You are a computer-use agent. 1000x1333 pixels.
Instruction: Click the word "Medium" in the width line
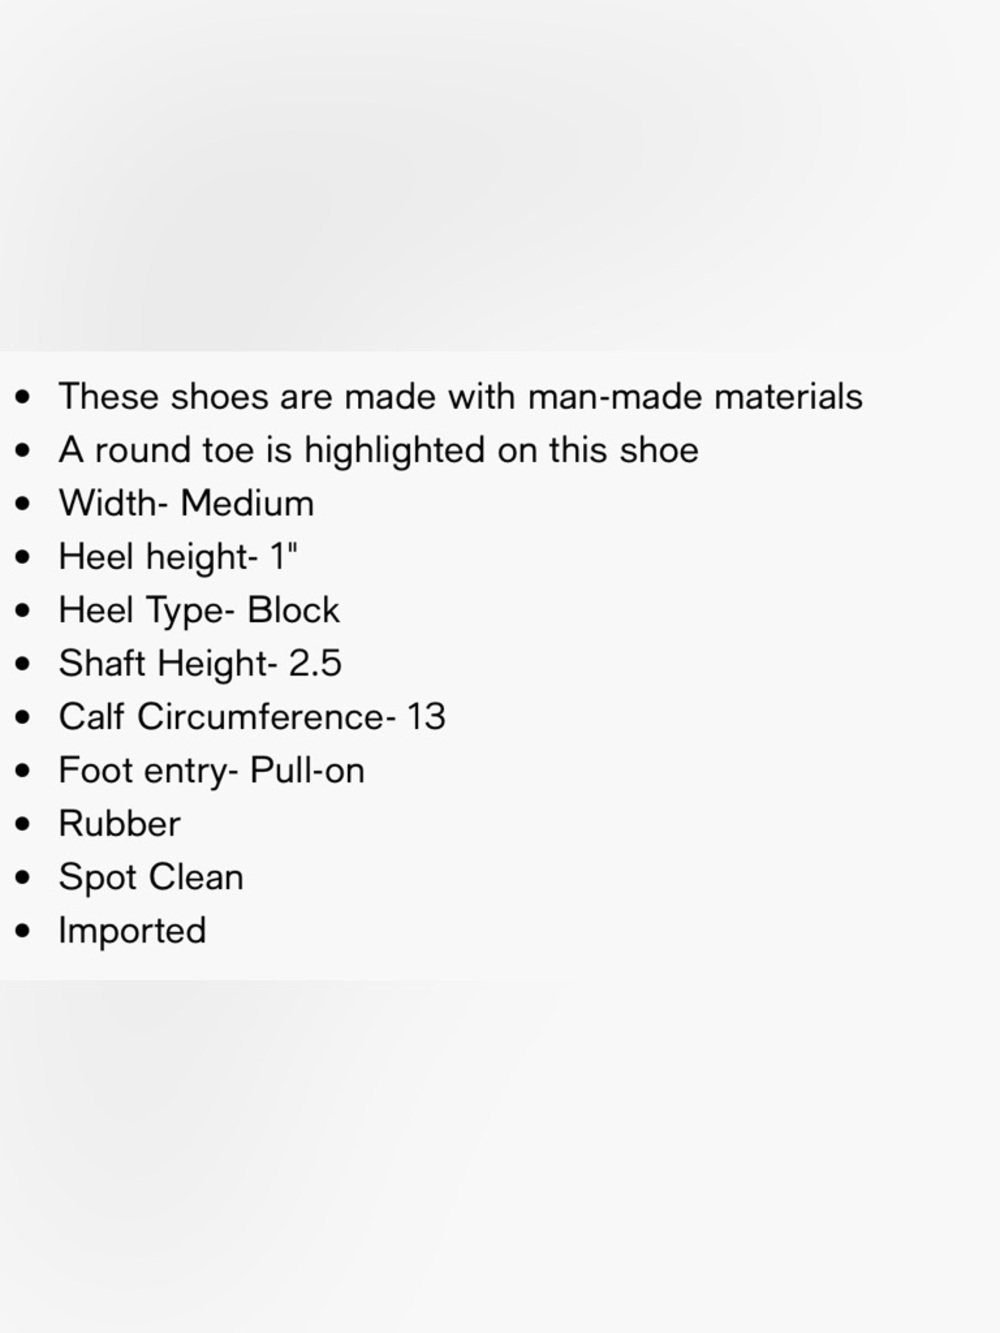[x=247, y=503]
